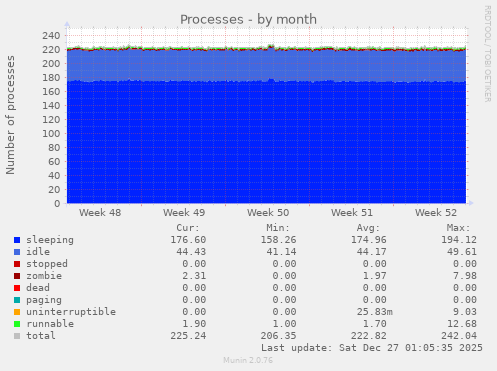Click the 'Cur:' column header

188,228
